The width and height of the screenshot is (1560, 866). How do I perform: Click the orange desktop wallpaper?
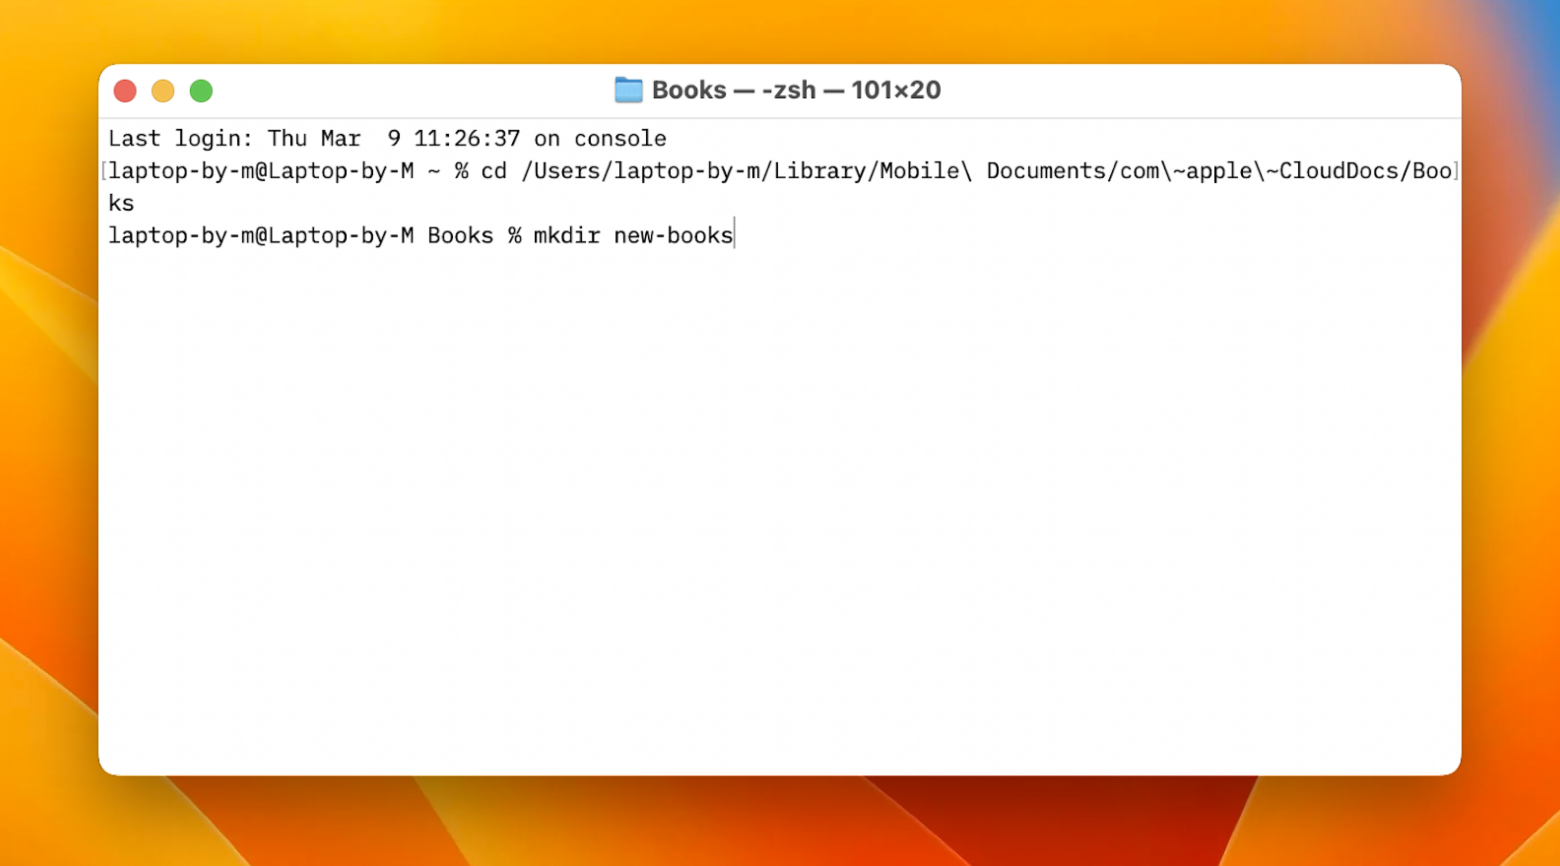coord(50,430)
